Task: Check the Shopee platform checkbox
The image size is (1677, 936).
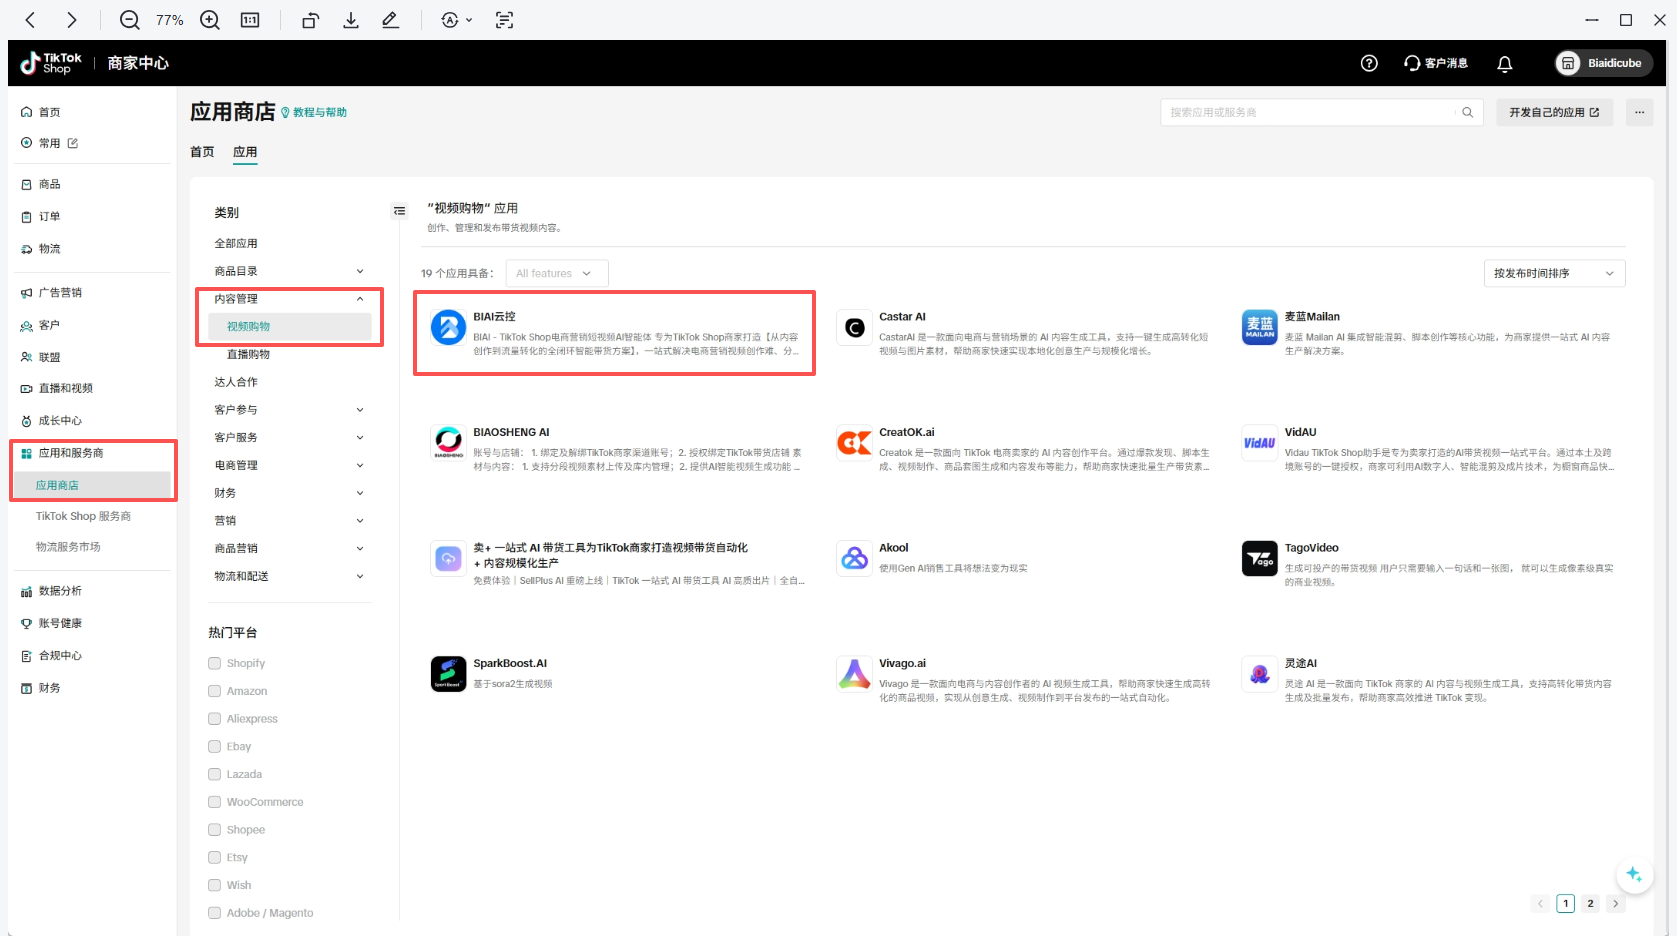Action: pyautogui.click(x=214, y=829)
